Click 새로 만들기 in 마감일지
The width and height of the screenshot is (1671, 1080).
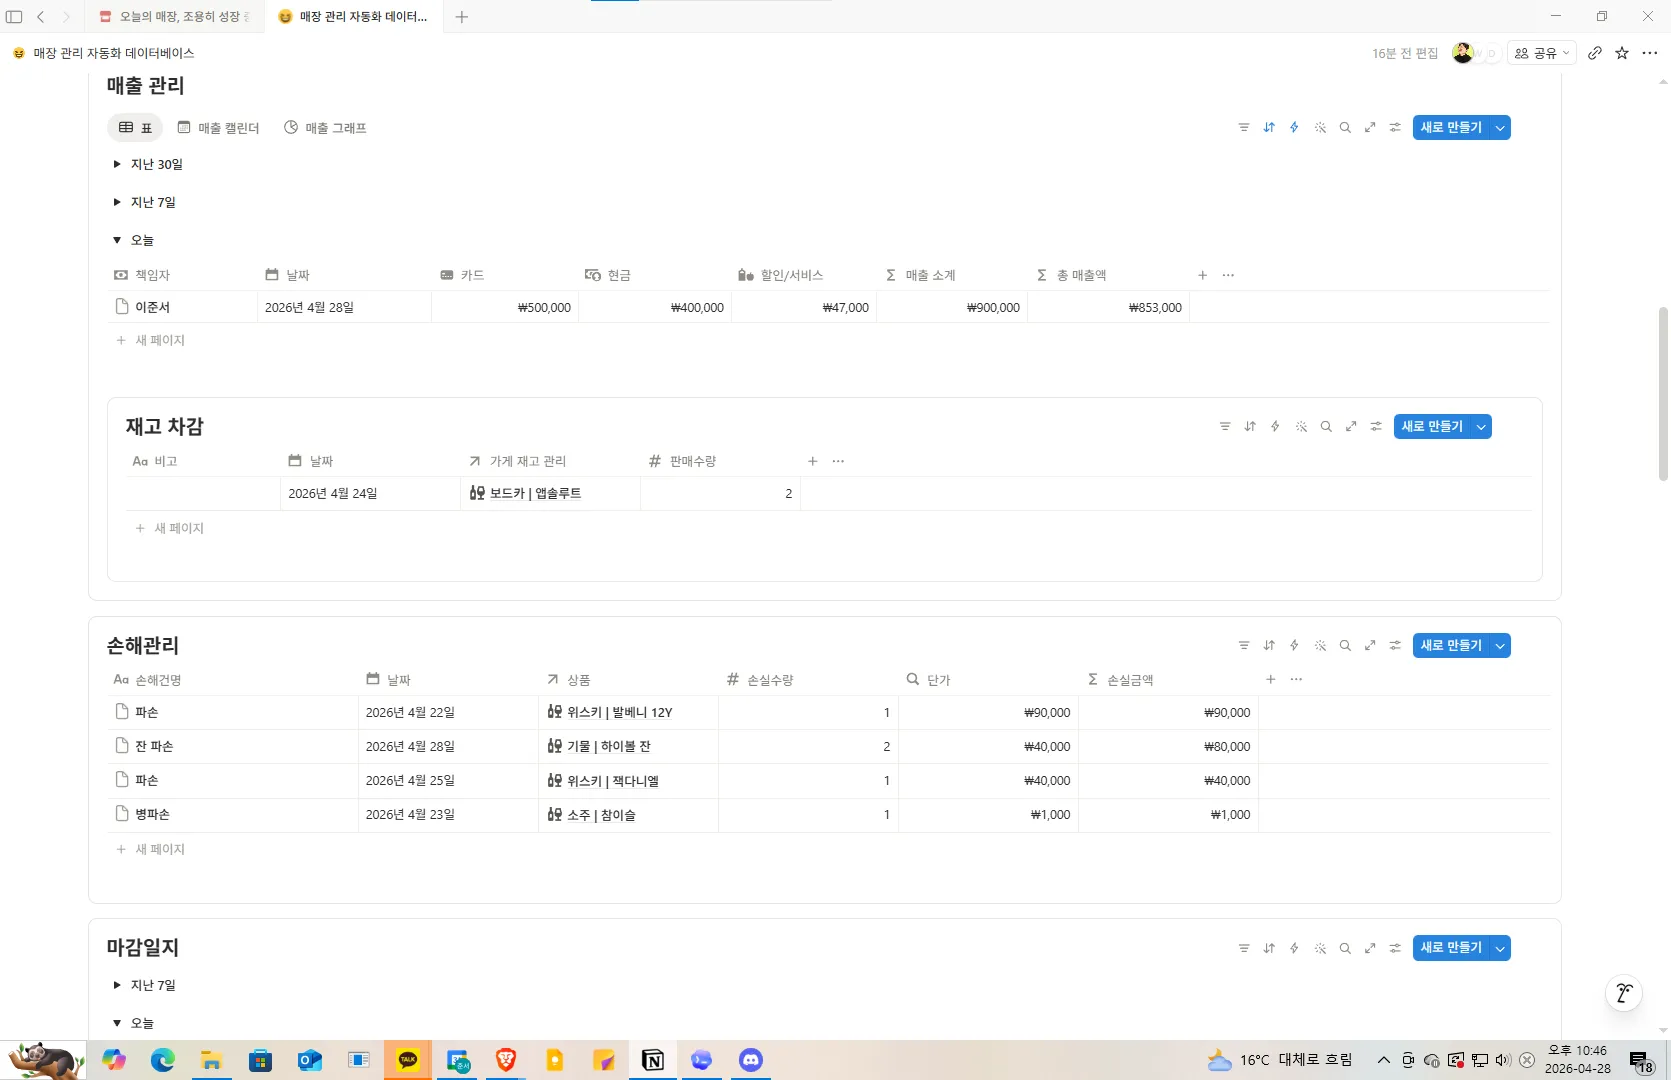pyautogui.click(x=1451, y=948)
